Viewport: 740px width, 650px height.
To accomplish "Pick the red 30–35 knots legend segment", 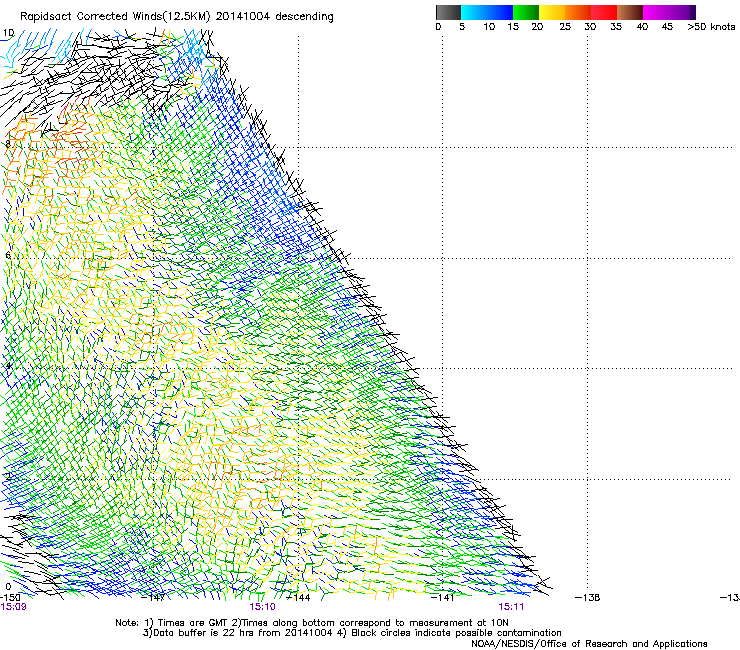I will (604, 12).
